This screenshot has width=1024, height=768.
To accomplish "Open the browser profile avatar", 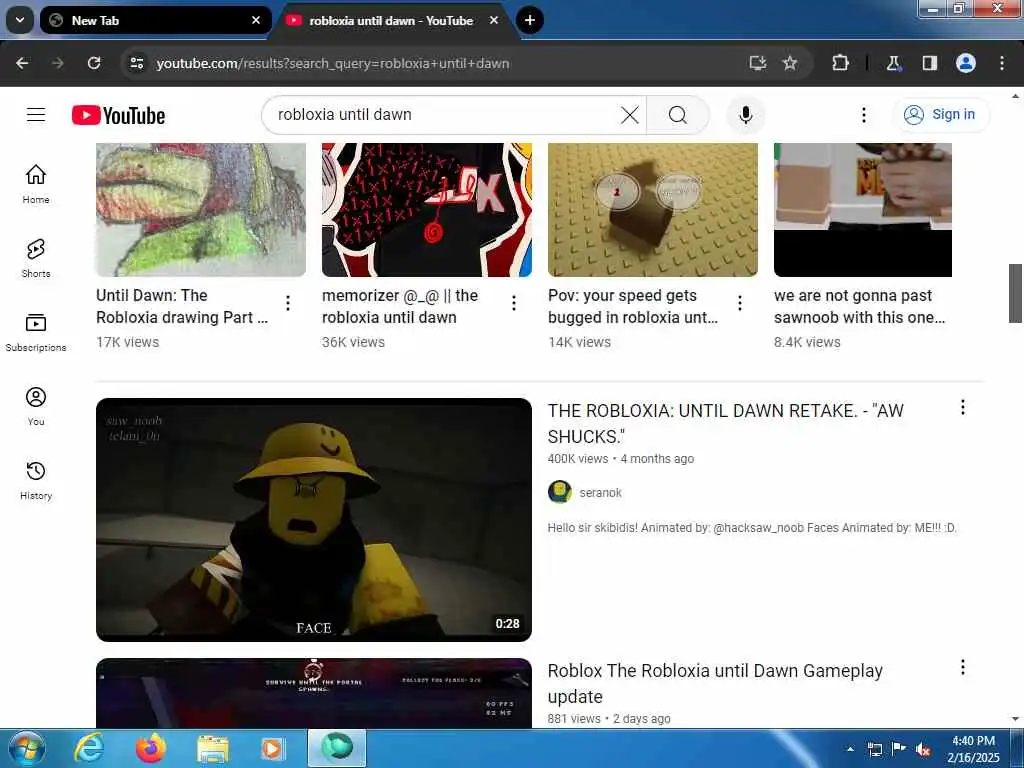I will [966, 63].
